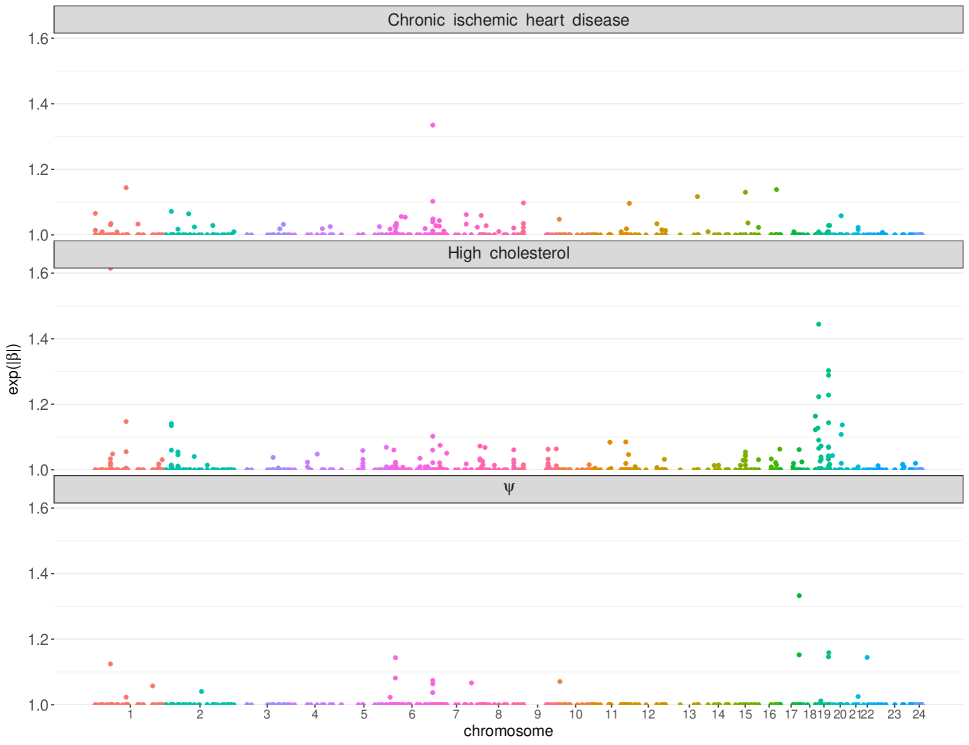
Task: Click the 1.0 tick in Chronic ischemic panel
Action: (38, 235)
